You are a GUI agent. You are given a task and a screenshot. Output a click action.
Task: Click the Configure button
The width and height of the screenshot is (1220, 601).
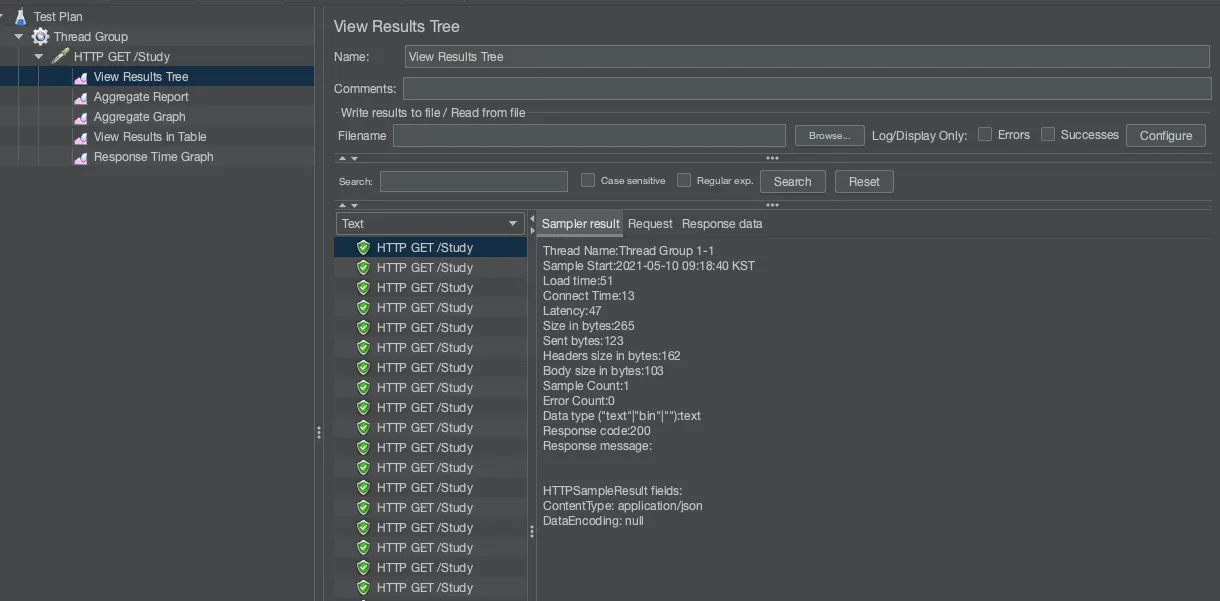click(1166, 136)
